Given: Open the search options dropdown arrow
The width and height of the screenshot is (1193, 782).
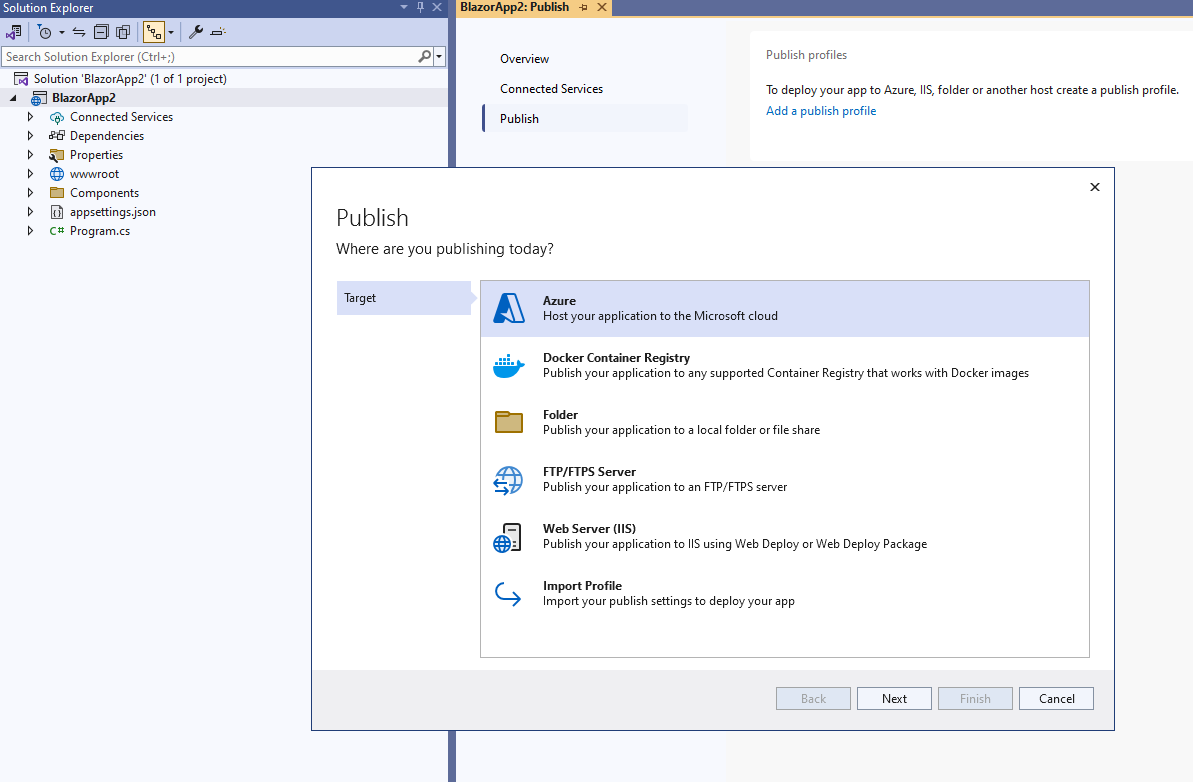Looking at the screenshot, I should [x=439, y=56].
